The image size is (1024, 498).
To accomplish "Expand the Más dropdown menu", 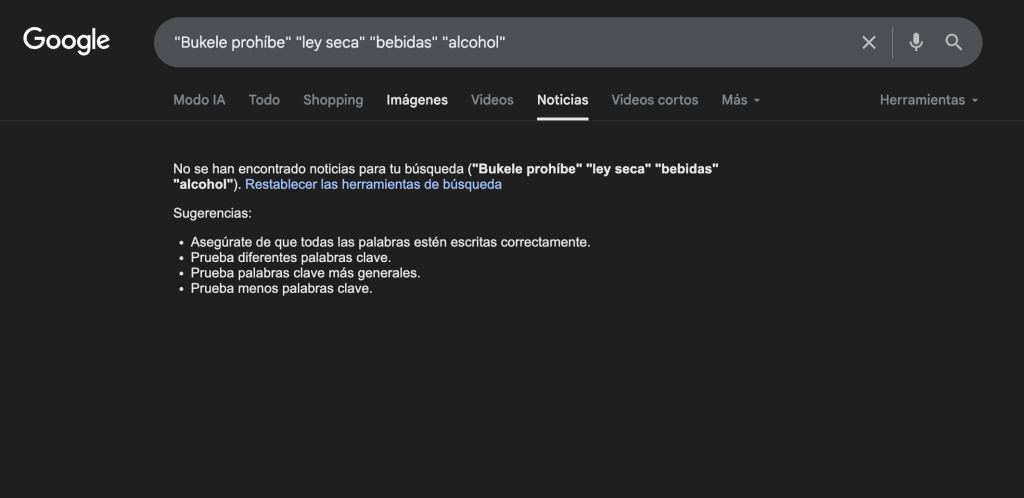I will 734,100.
